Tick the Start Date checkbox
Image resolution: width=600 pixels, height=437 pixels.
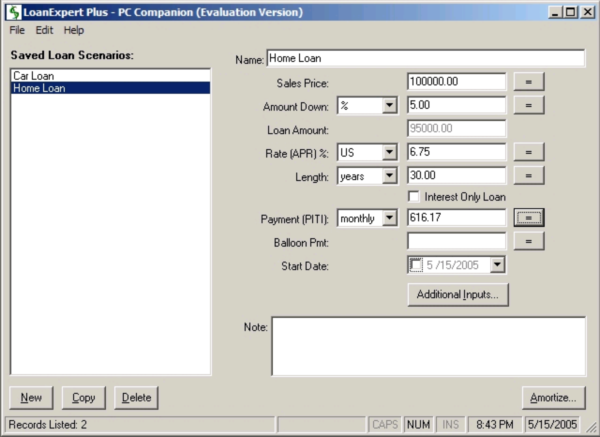pyautogui.click(x=417, y=264)
